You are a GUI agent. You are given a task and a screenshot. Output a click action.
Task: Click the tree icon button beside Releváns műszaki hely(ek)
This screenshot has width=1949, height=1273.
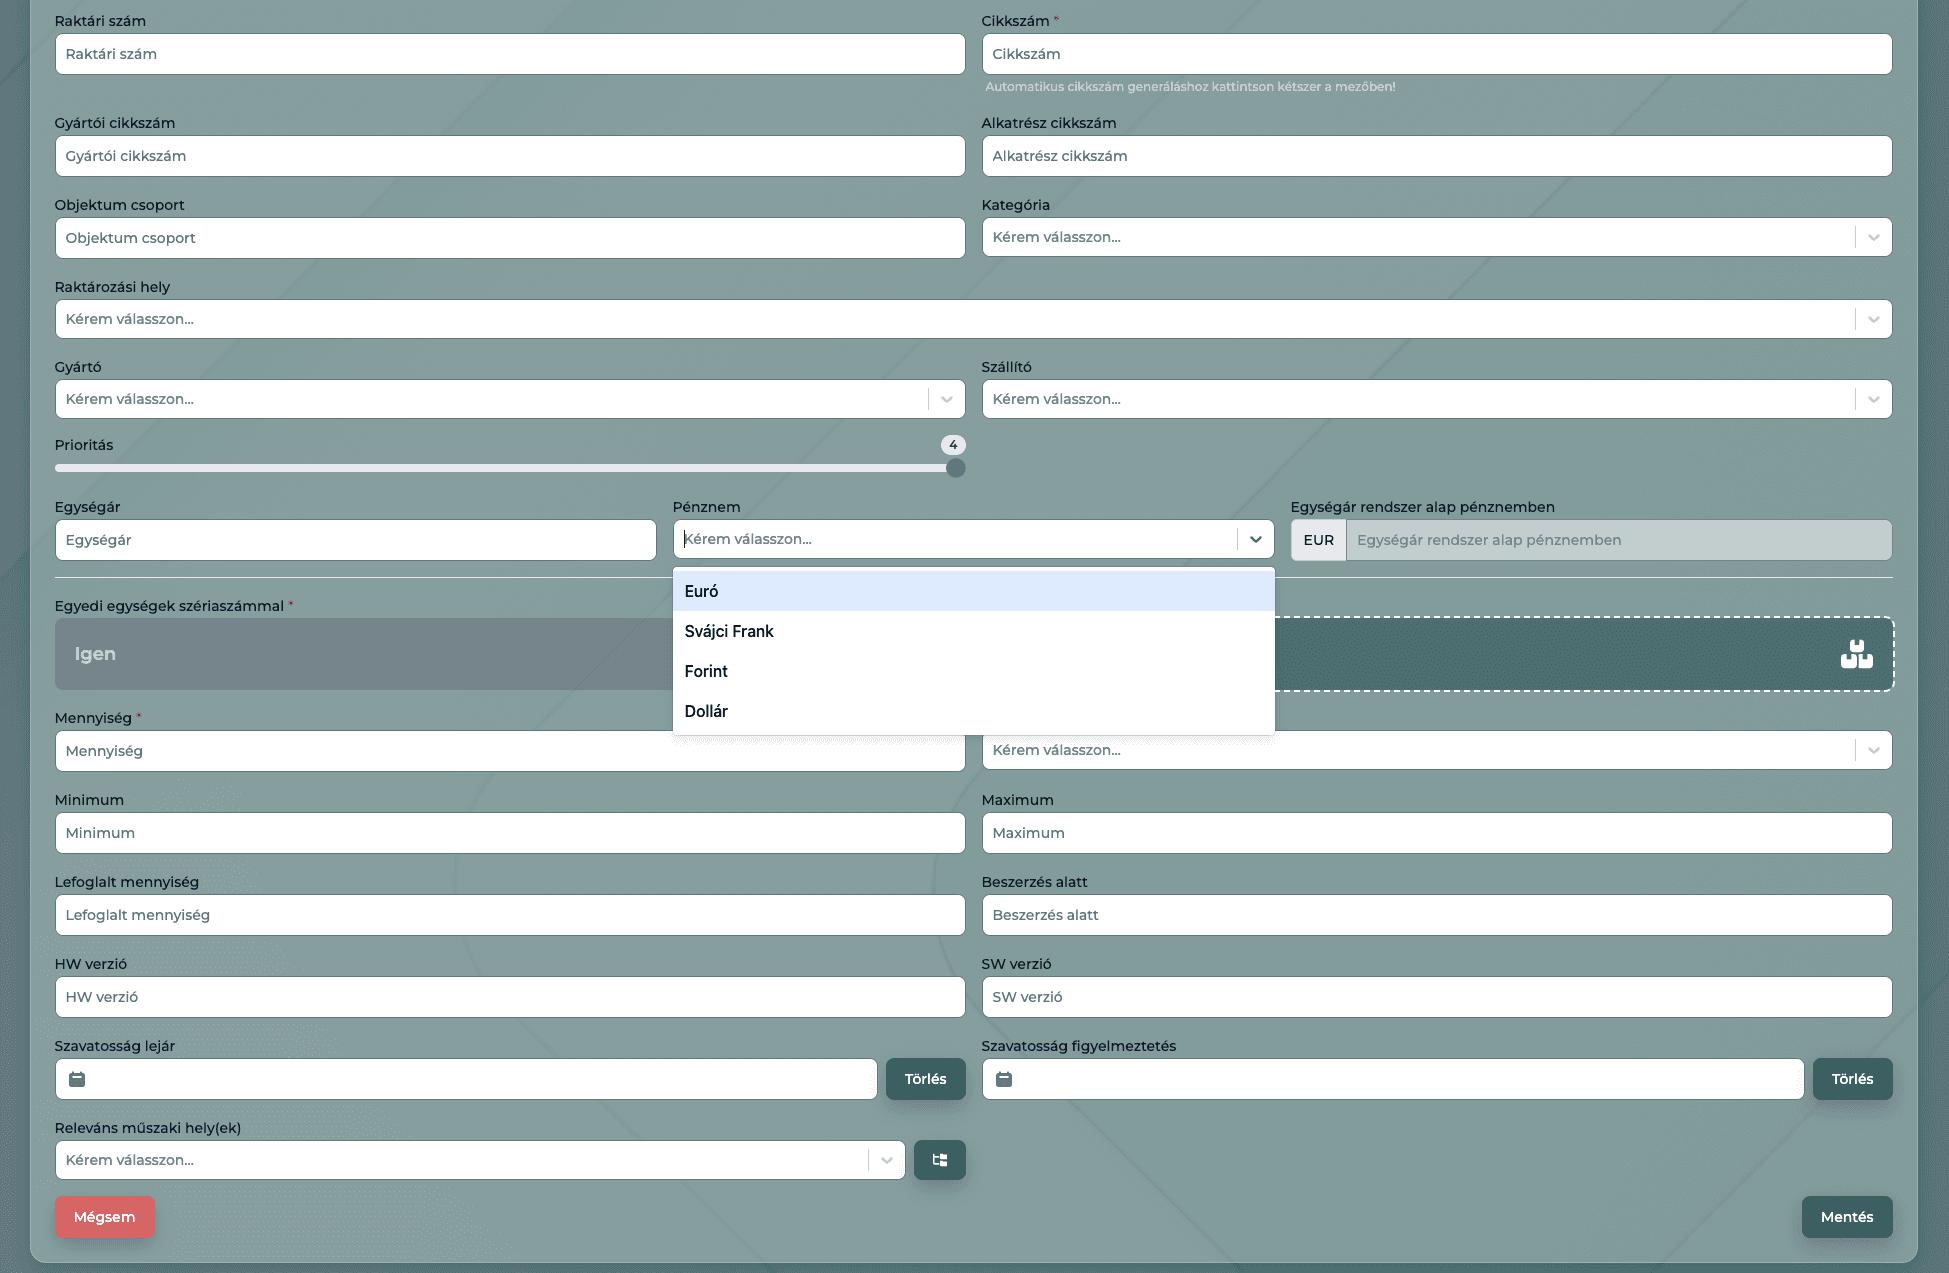[939, 1160]
